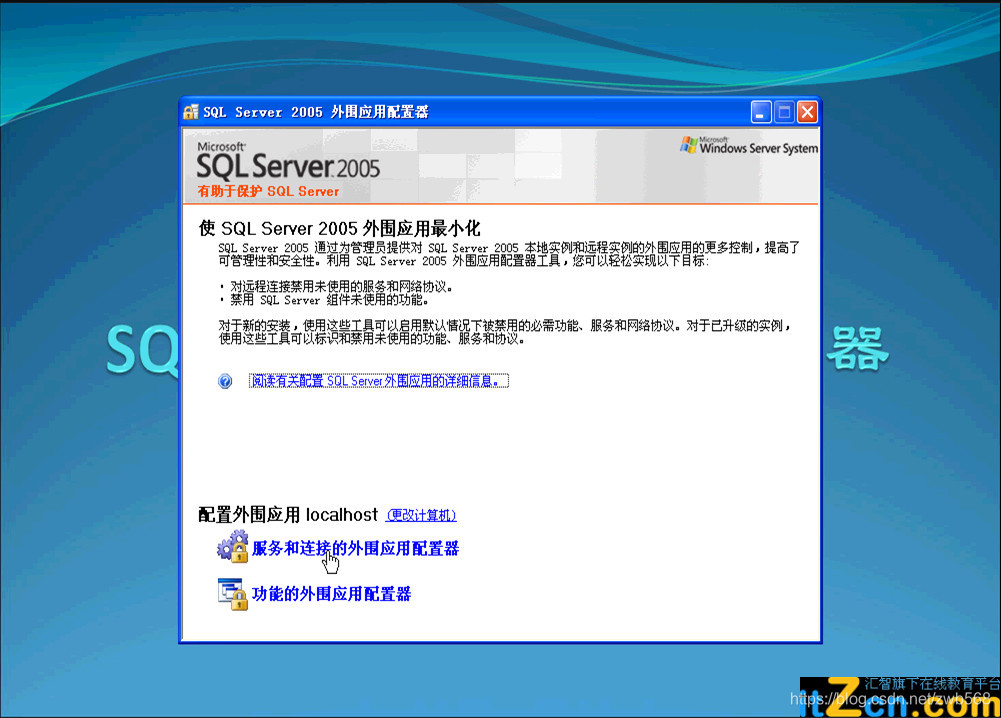The width and height of the screenshot is (1001, 718).
Task: Minimize the SQL Server 2005 configuration window
Action: (x=760, y=112)
